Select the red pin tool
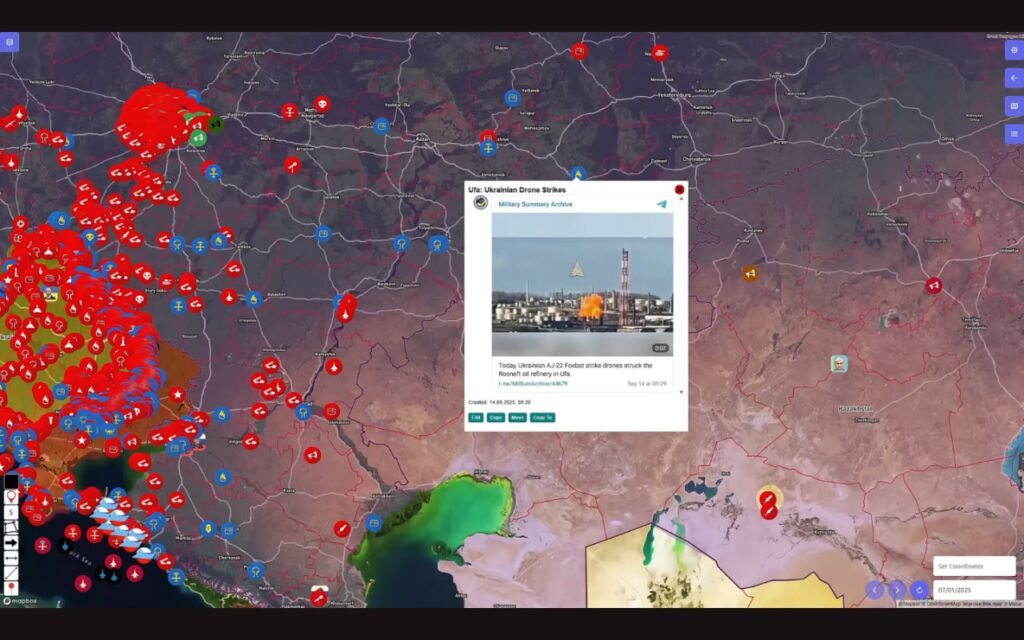1024x640 pixels. (11, 588)
